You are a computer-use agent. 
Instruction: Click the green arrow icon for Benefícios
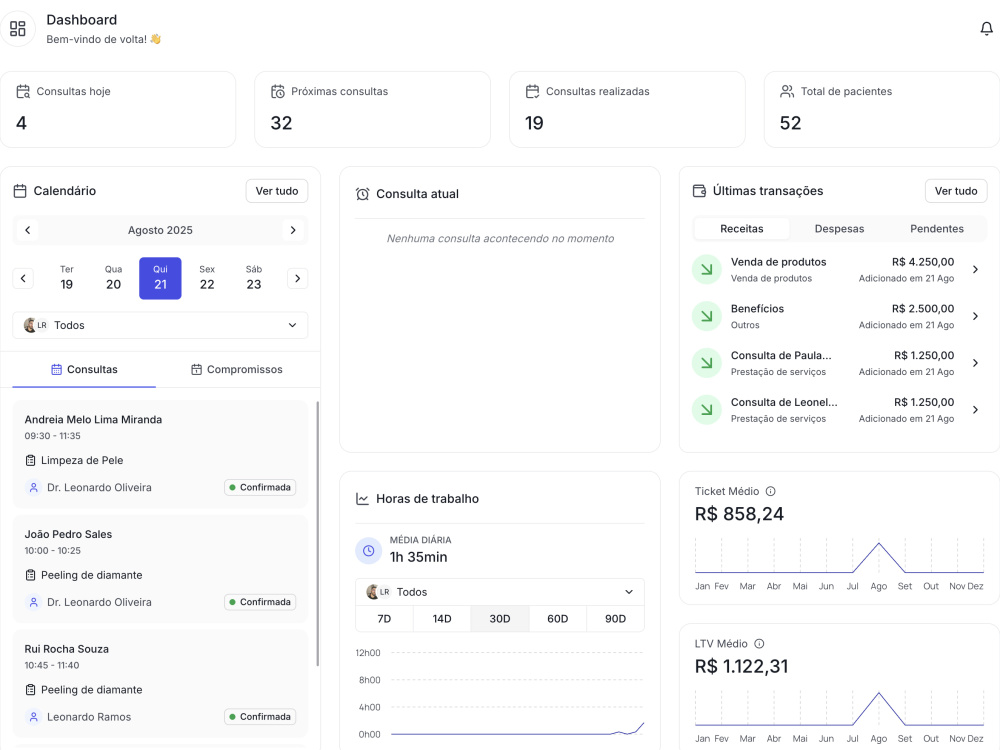tap(707, 316)
